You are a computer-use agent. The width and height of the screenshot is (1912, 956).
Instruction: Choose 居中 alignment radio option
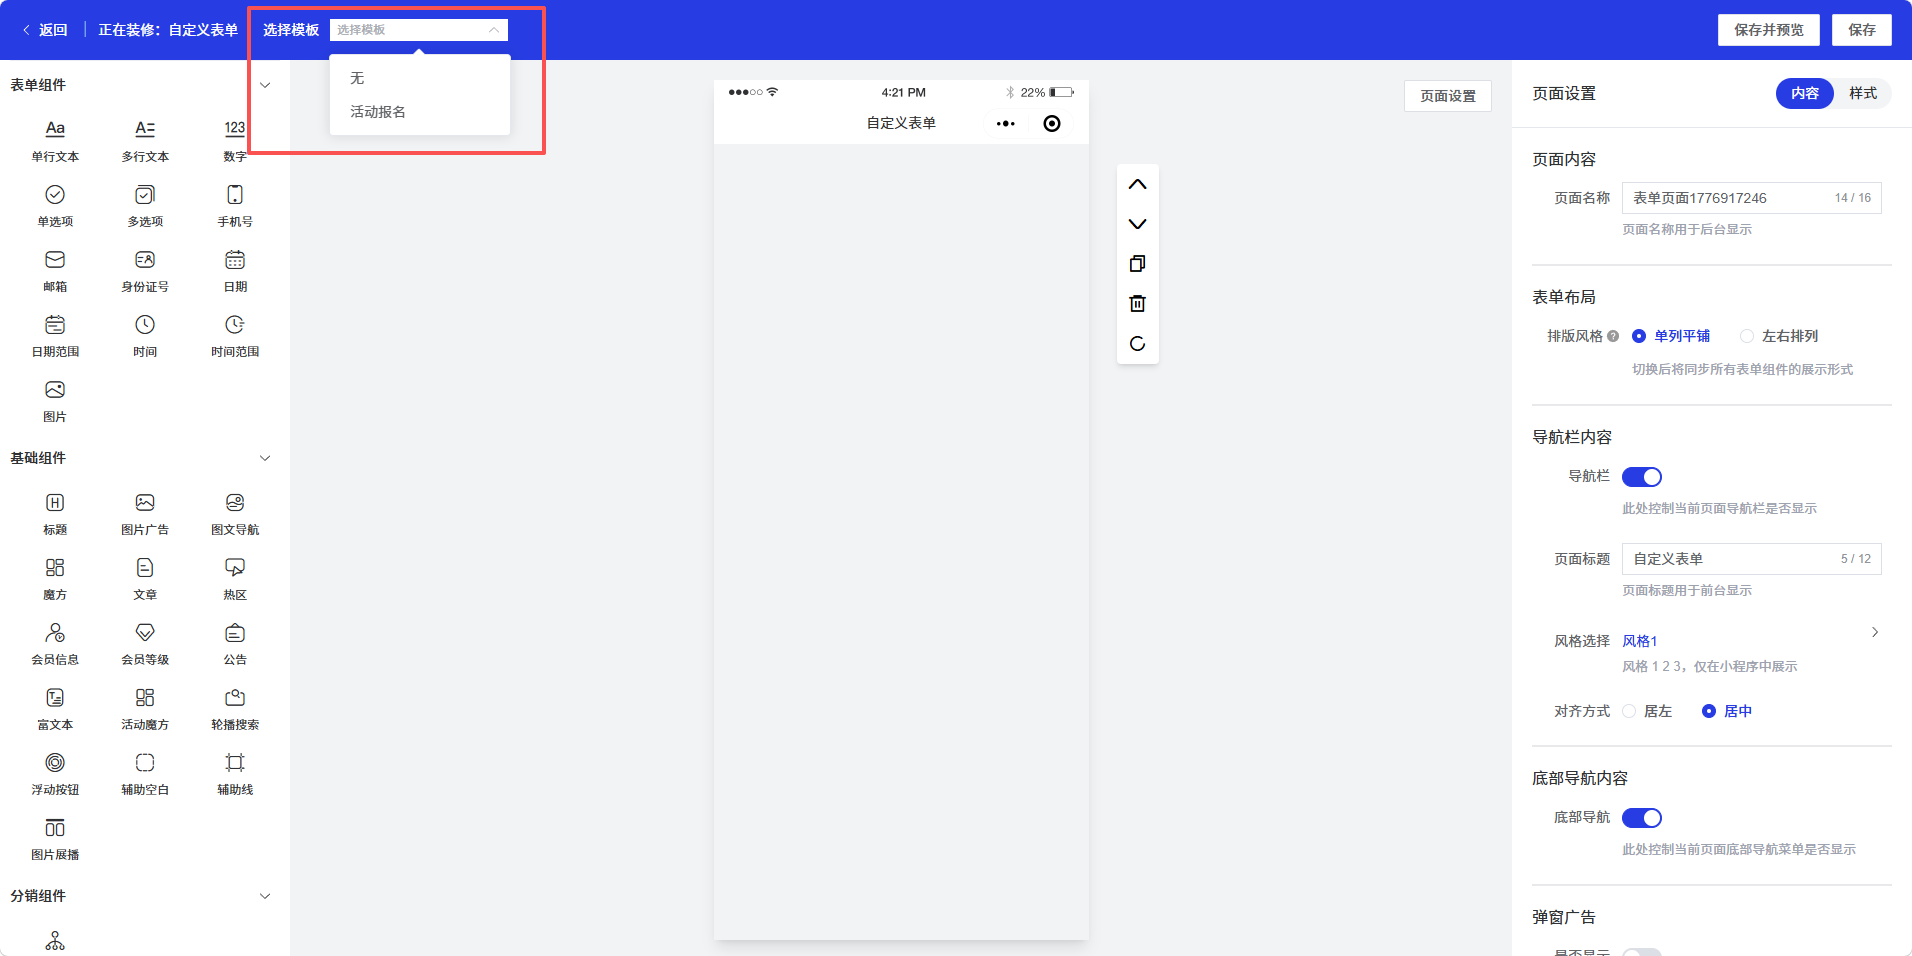click(1727, 711)
